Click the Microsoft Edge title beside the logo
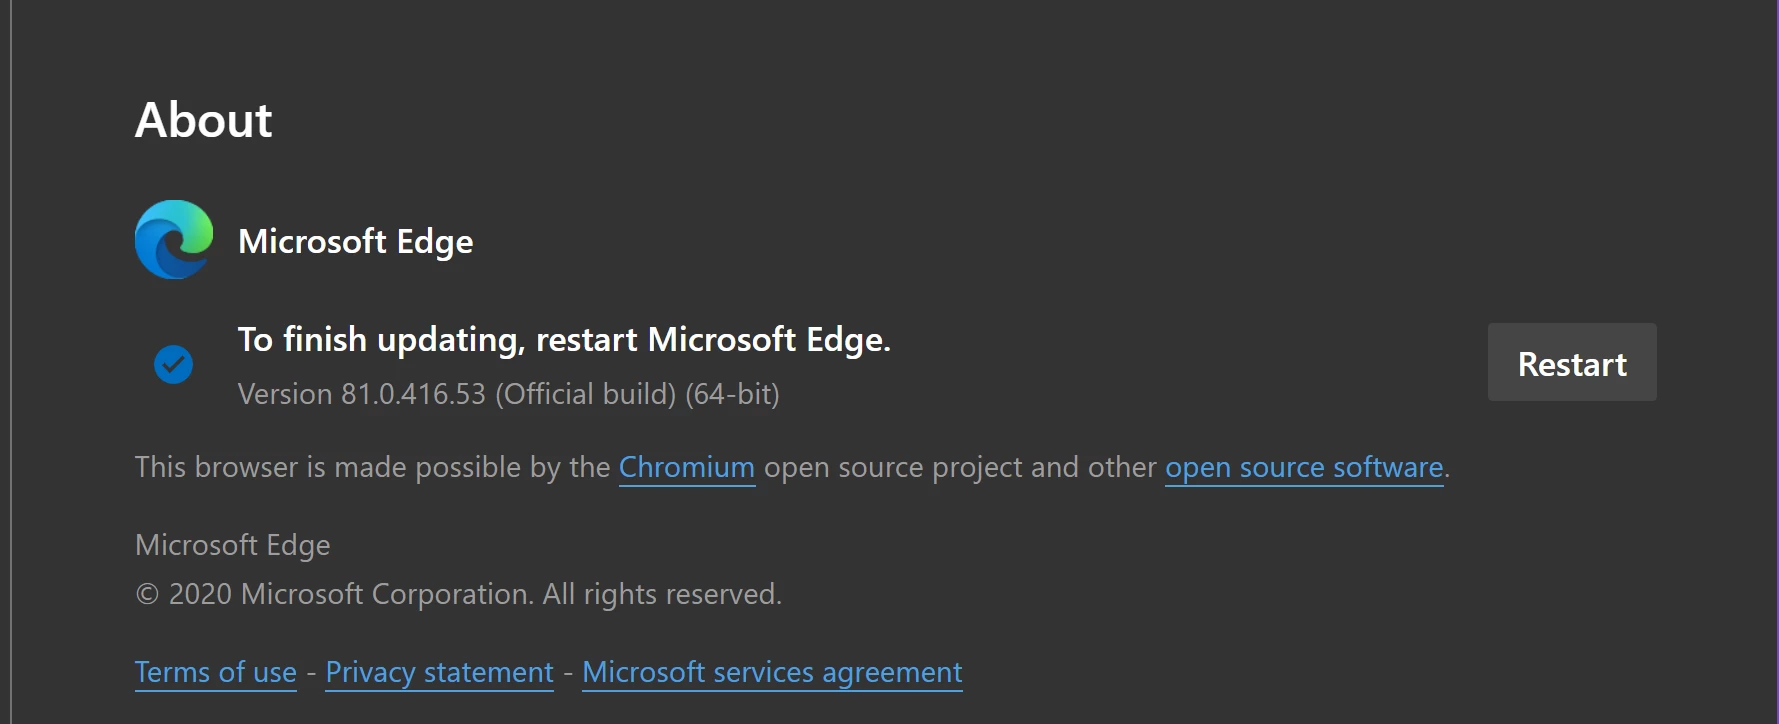This screenshot has width=1779, height=724. 355,241
